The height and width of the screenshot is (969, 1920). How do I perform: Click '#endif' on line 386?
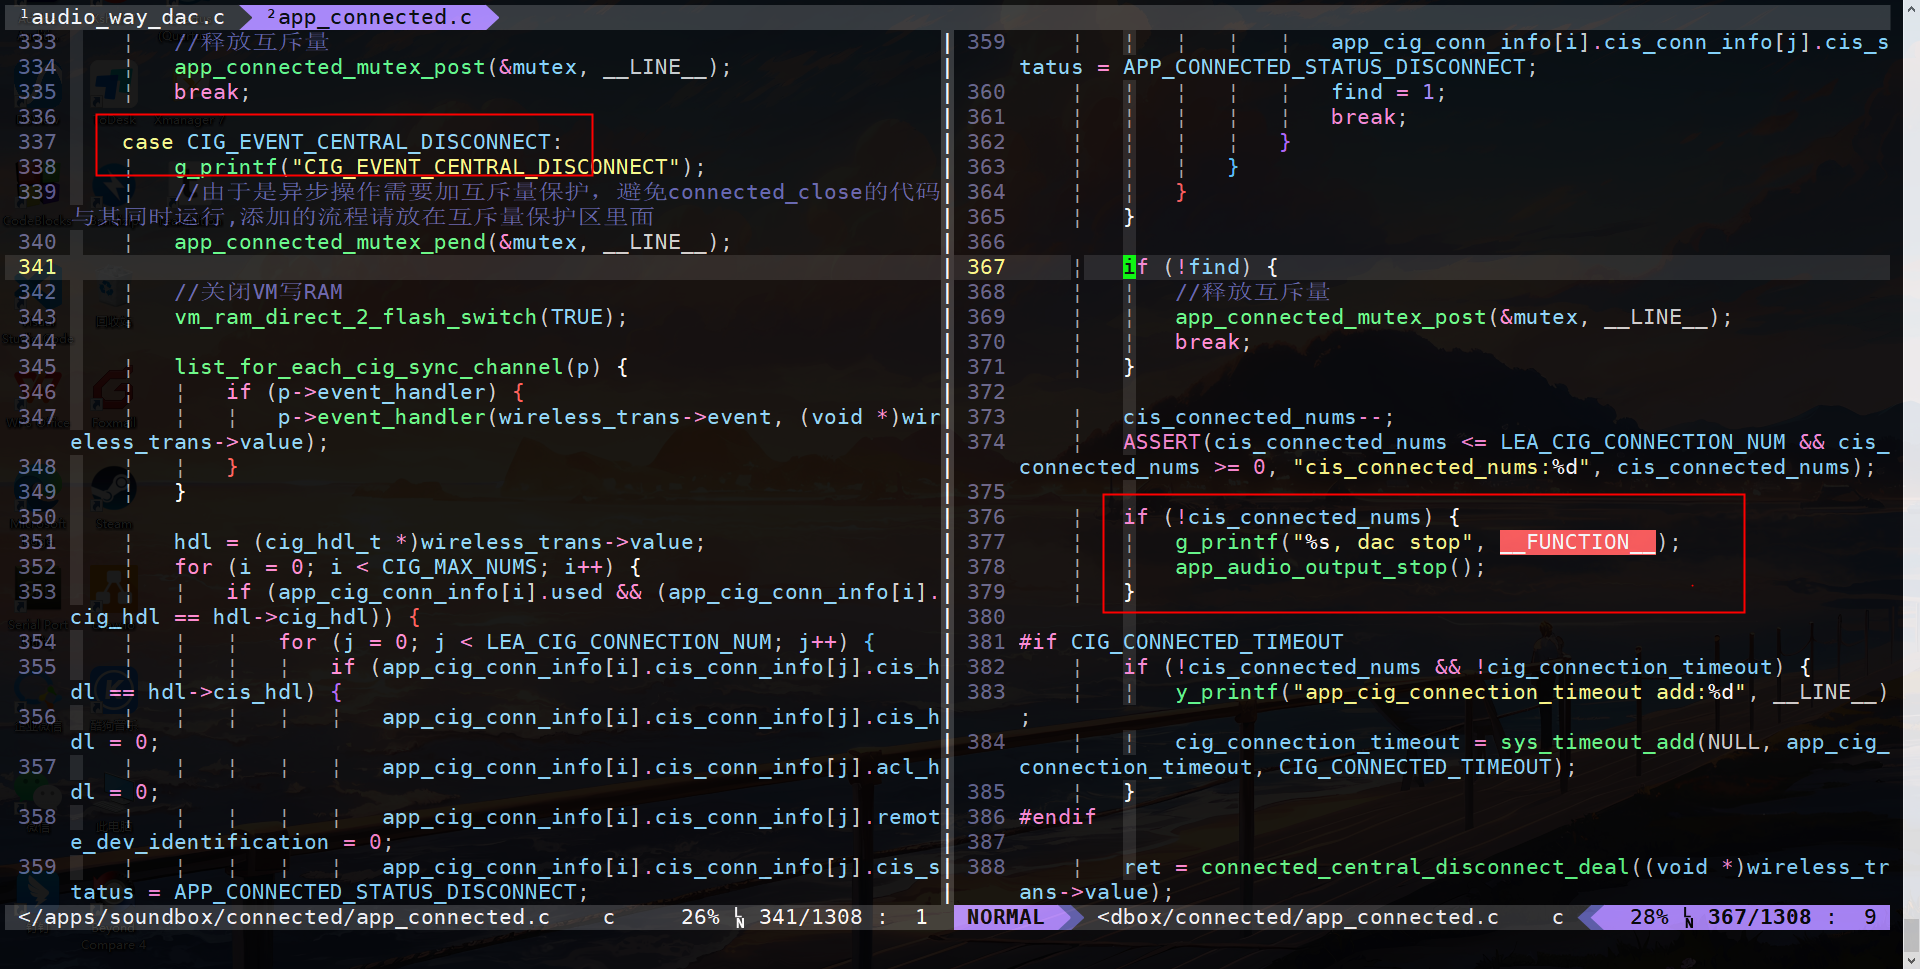[1057, 817]
